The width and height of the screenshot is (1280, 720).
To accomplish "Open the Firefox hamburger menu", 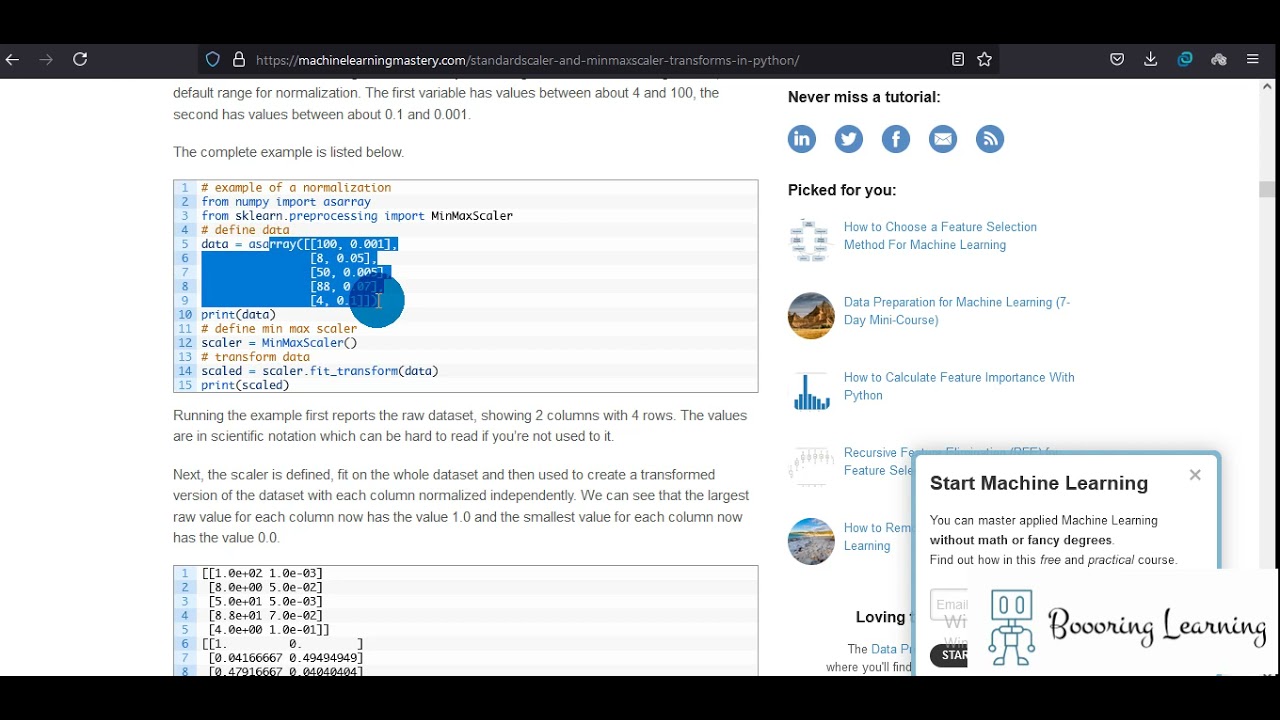I will pyautogui.click(x=1252, y=60).
